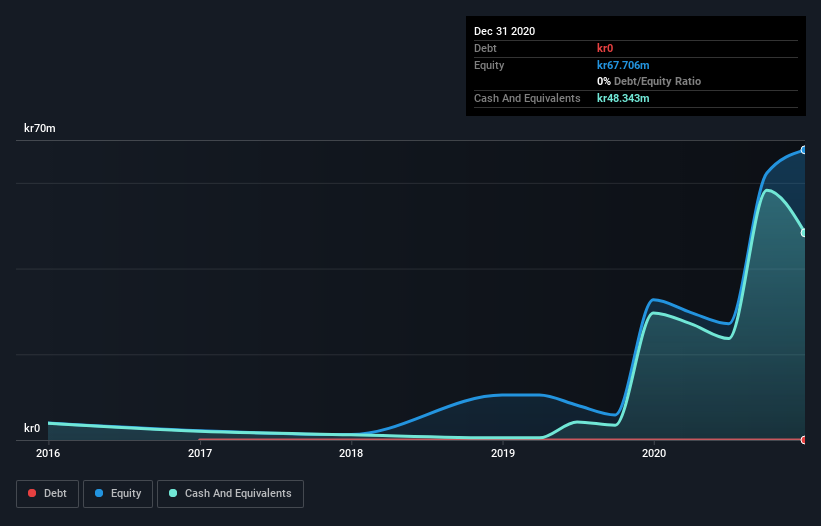Click the red Debt endpoint marker
The image size is (821, 526).
tap(804, 440)
